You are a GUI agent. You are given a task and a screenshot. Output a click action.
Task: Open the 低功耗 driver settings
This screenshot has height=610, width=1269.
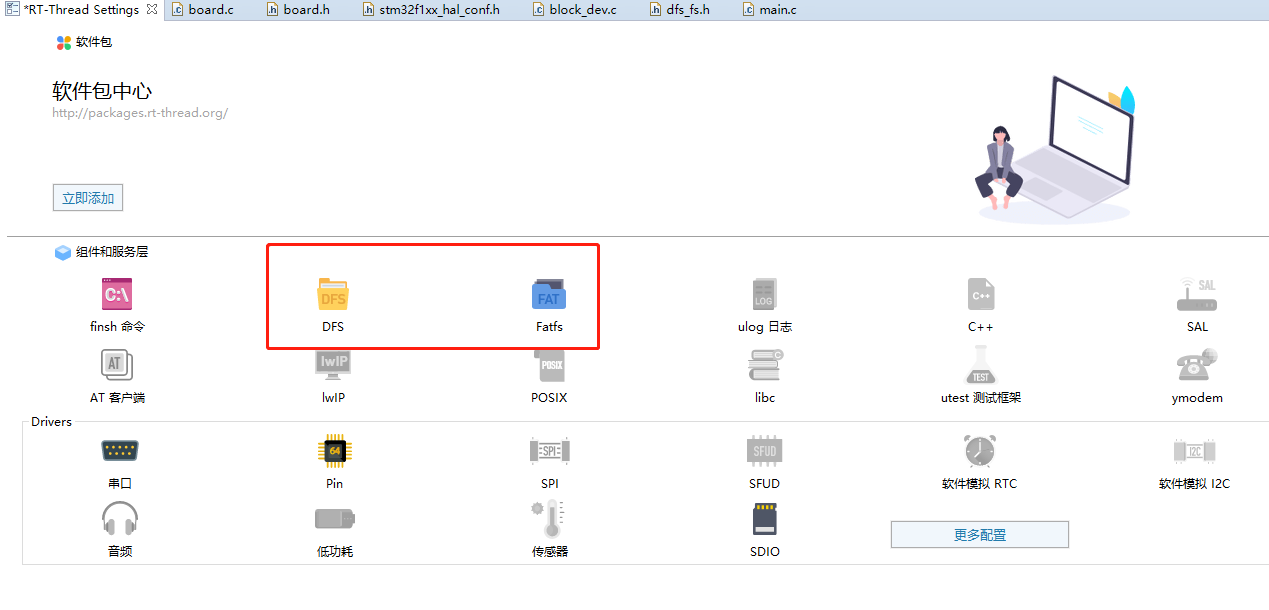(x=333, y=524)
